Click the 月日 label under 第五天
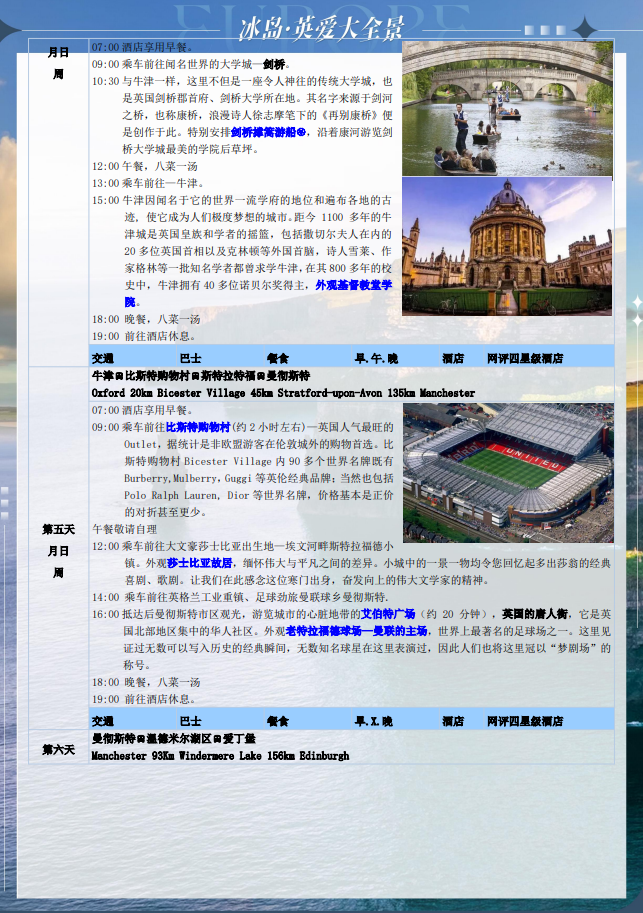The height and width of the screenshot is (913, 643). (x=58, y=551)
